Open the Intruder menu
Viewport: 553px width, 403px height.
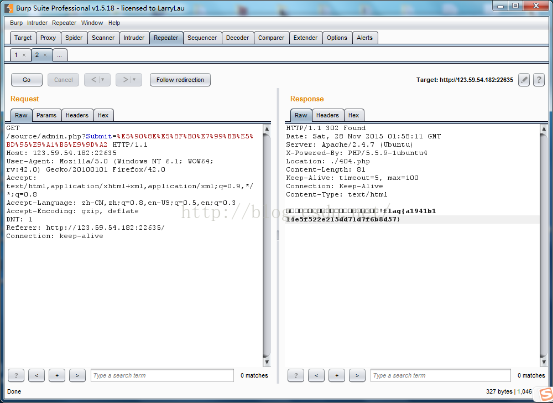[37, 23]
